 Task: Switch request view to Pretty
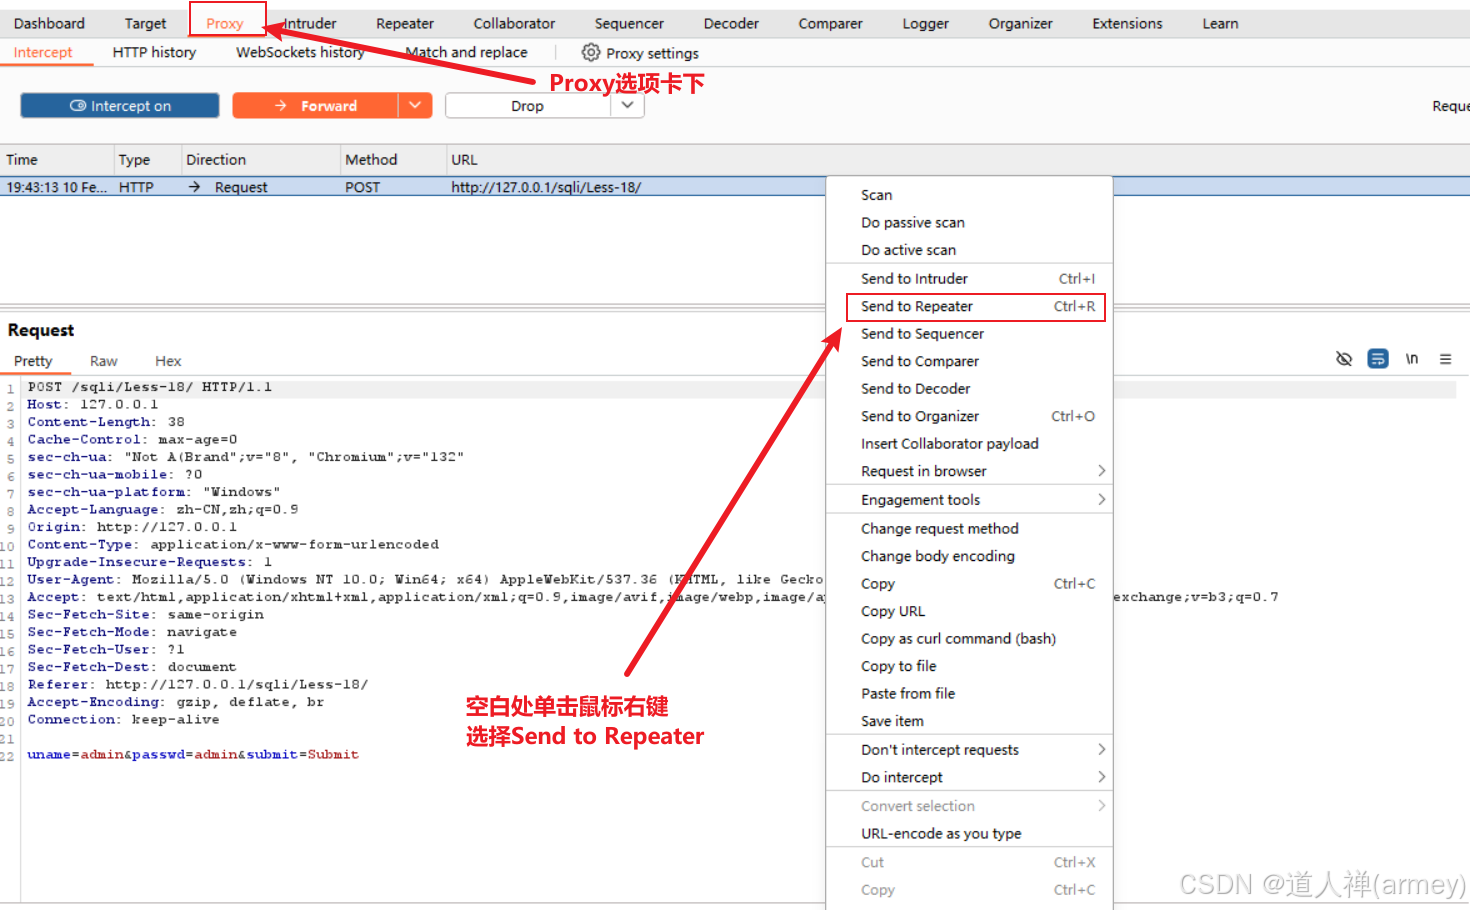pyautogui.click(x=33, y=361)
